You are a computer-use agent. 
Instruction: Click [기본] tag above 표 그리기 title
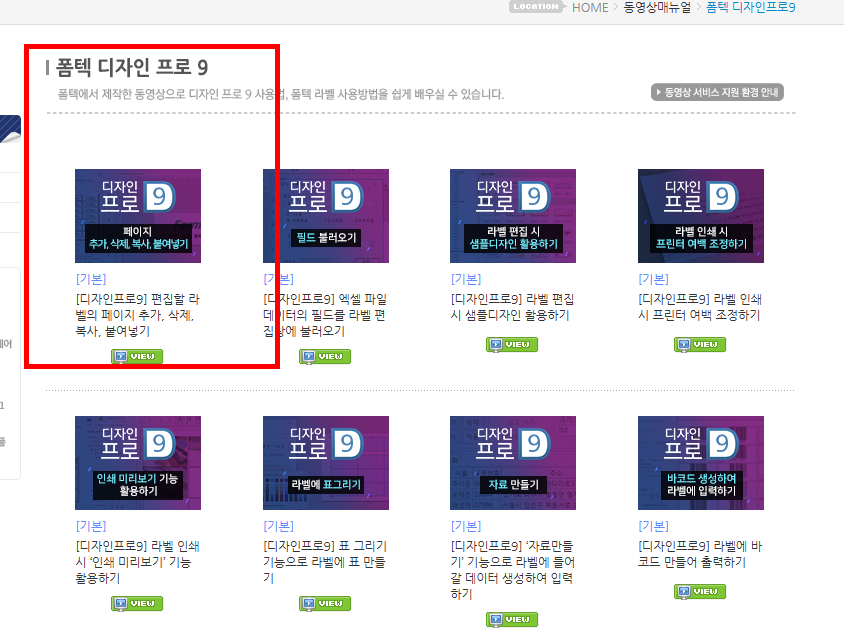coord(278,526)
